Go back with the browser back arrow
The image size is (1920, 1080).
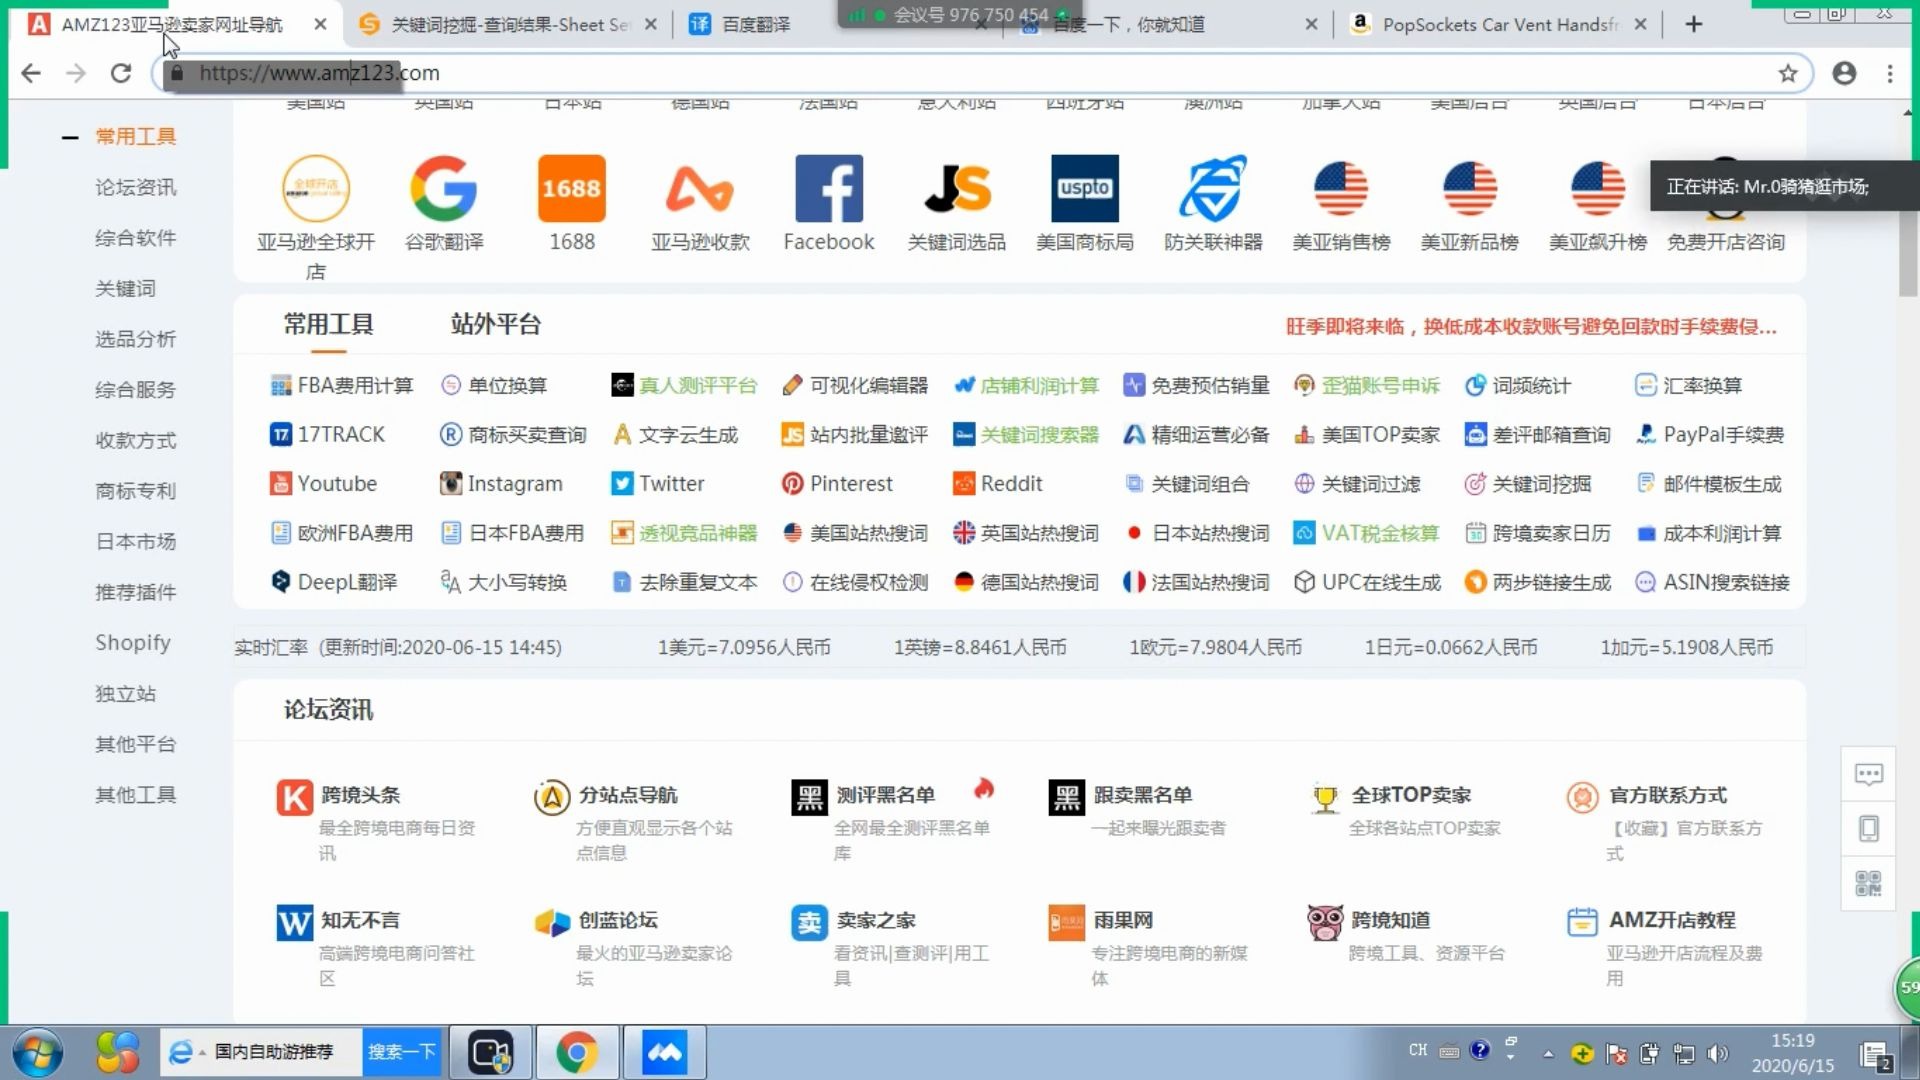pyautogui.click(x=31, y=73)
